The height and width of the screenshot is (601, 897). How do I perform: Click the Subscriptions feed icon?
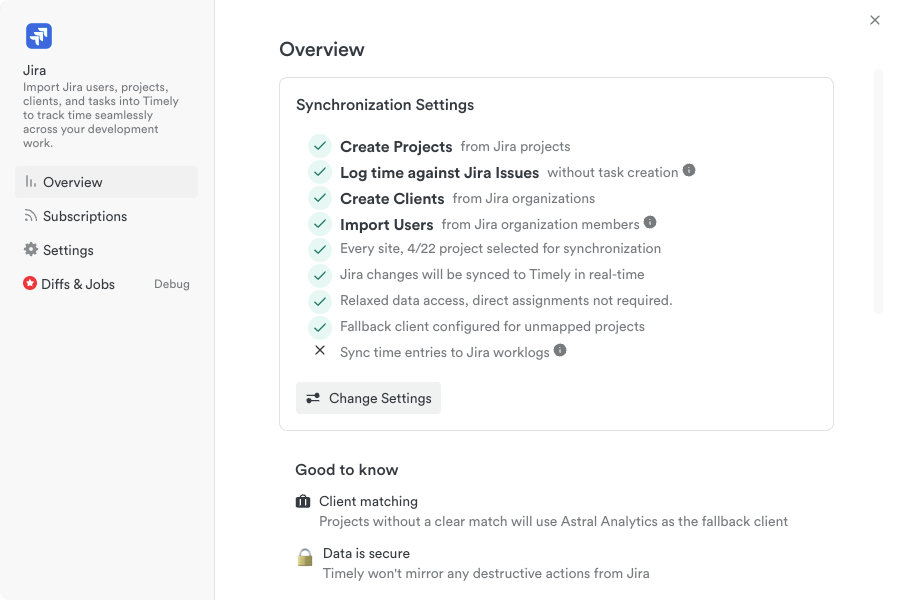point(30,216)
